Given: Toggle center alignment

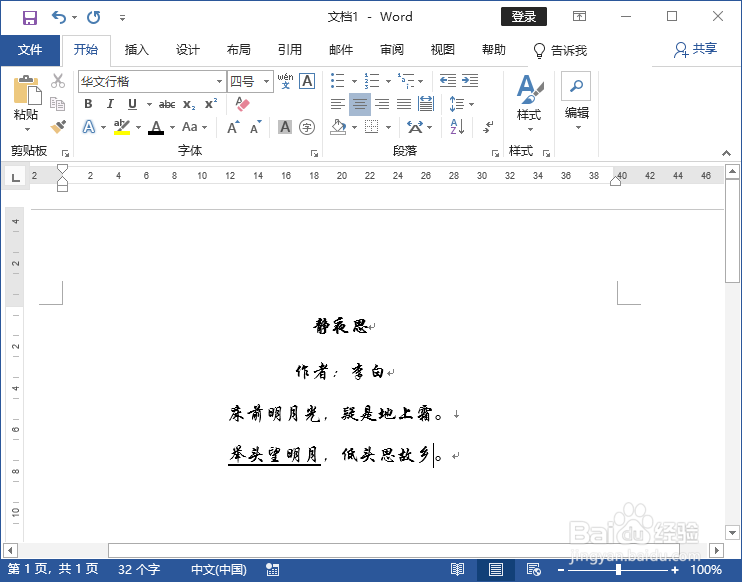Looking at the screenshot, I should pos(360,104).
